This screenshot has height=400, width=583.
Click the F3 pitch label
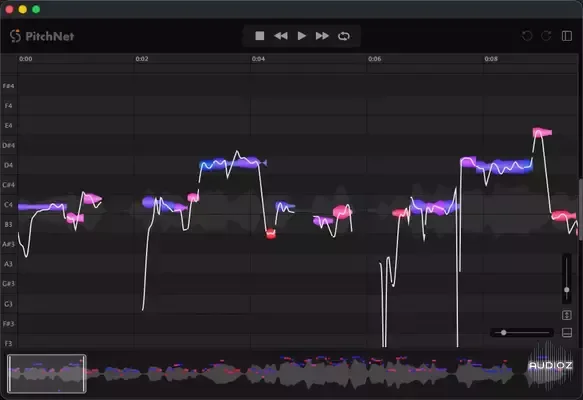8,343
